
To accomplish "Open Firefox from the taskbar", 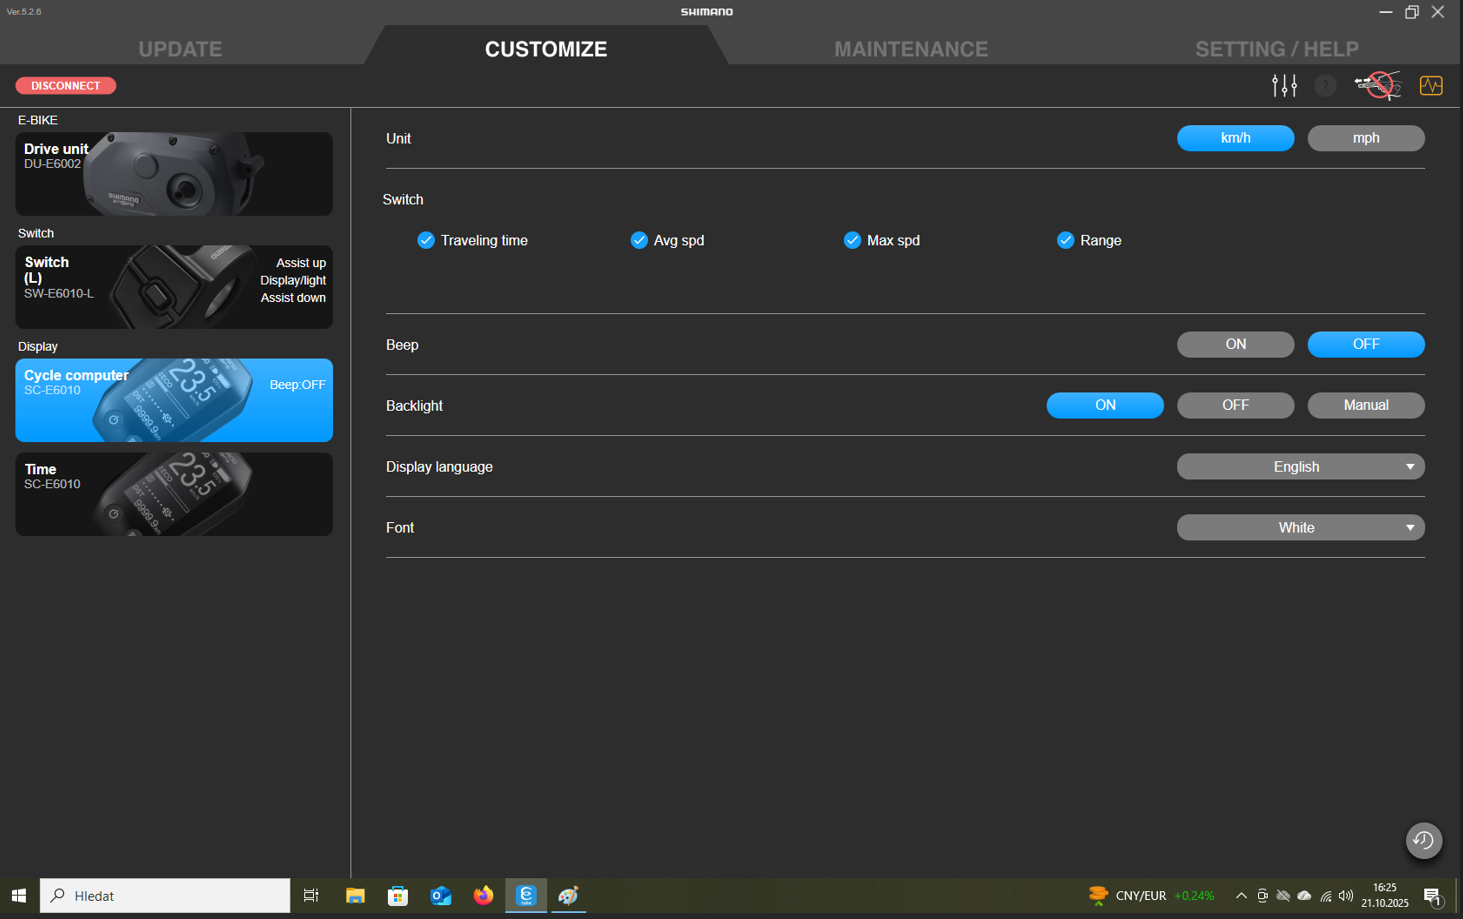I will pyautogui.click(x=483, y=895).
